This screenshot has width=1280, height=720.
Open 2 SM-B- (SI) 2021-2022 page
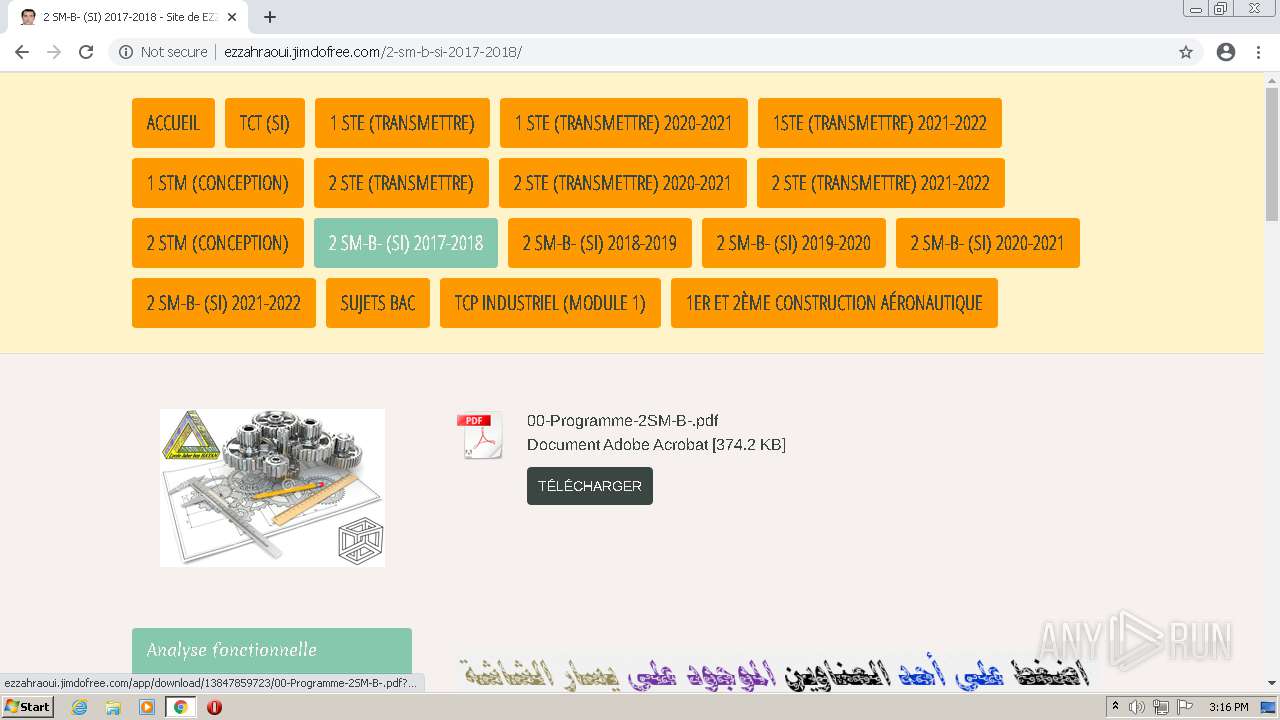pyautogui.click(x=224, y=303)
